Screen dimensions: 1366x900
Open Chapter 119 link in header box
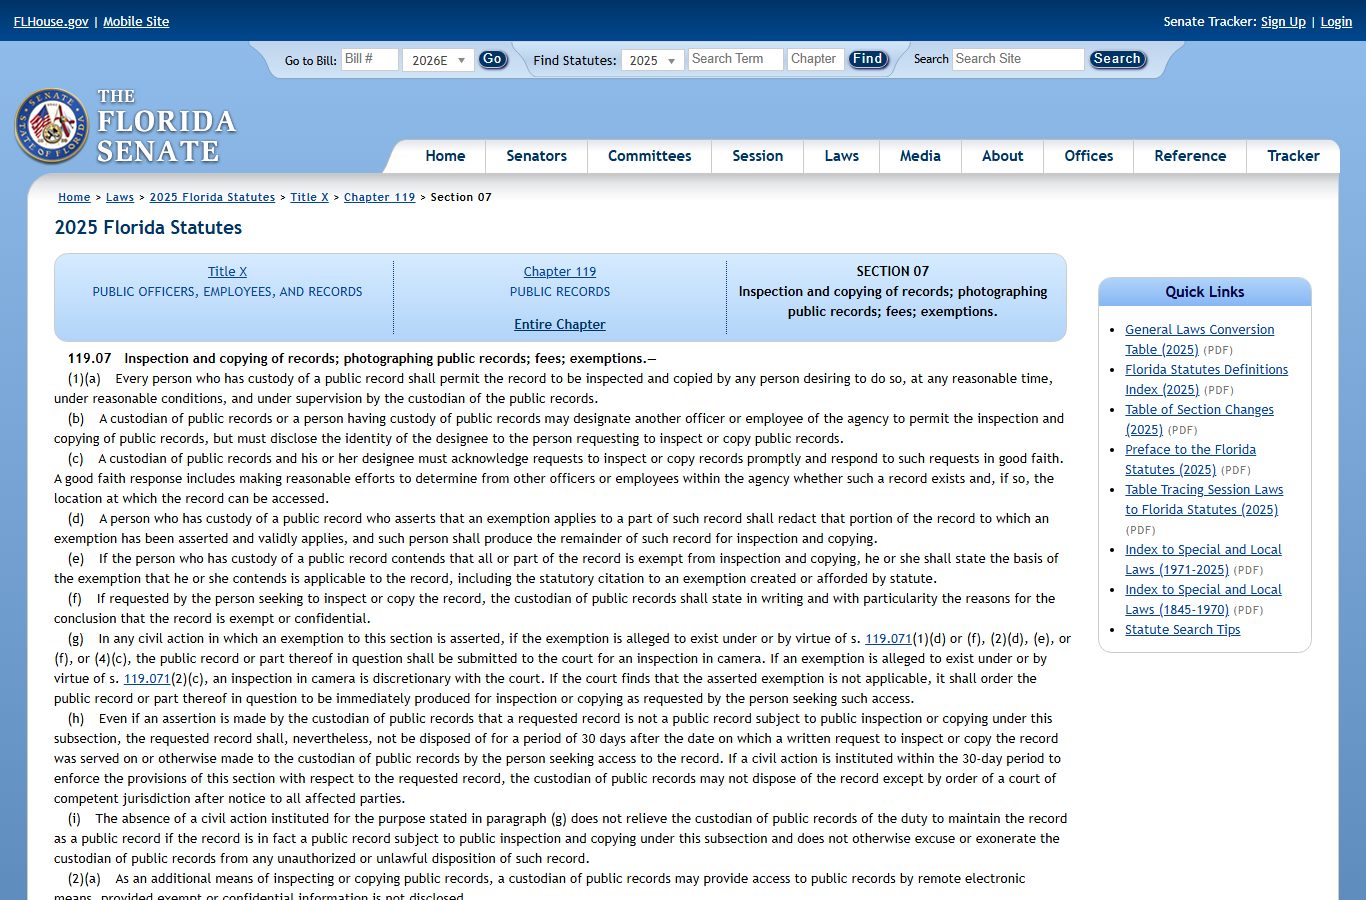[x=560, y=272]
